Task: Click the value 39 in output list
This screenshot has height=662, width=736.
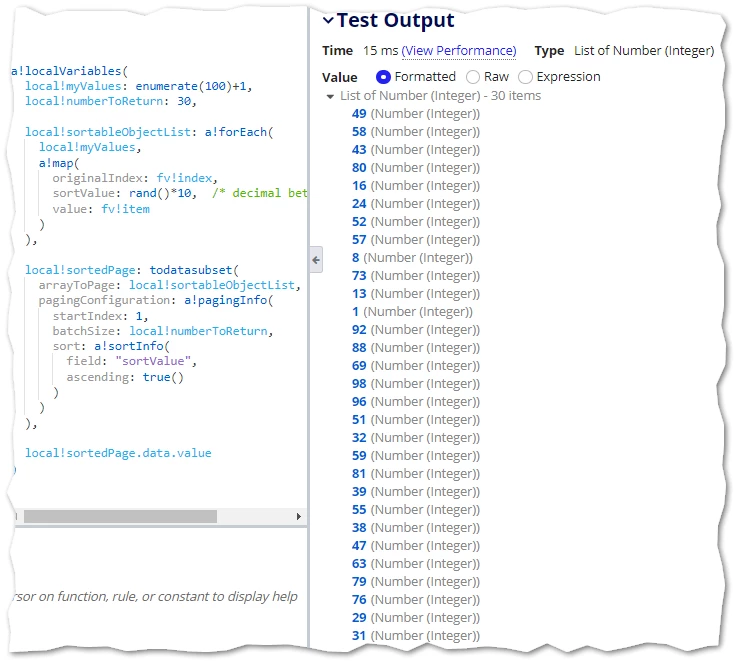Action: pyautogui.click(x=359, y=492)
